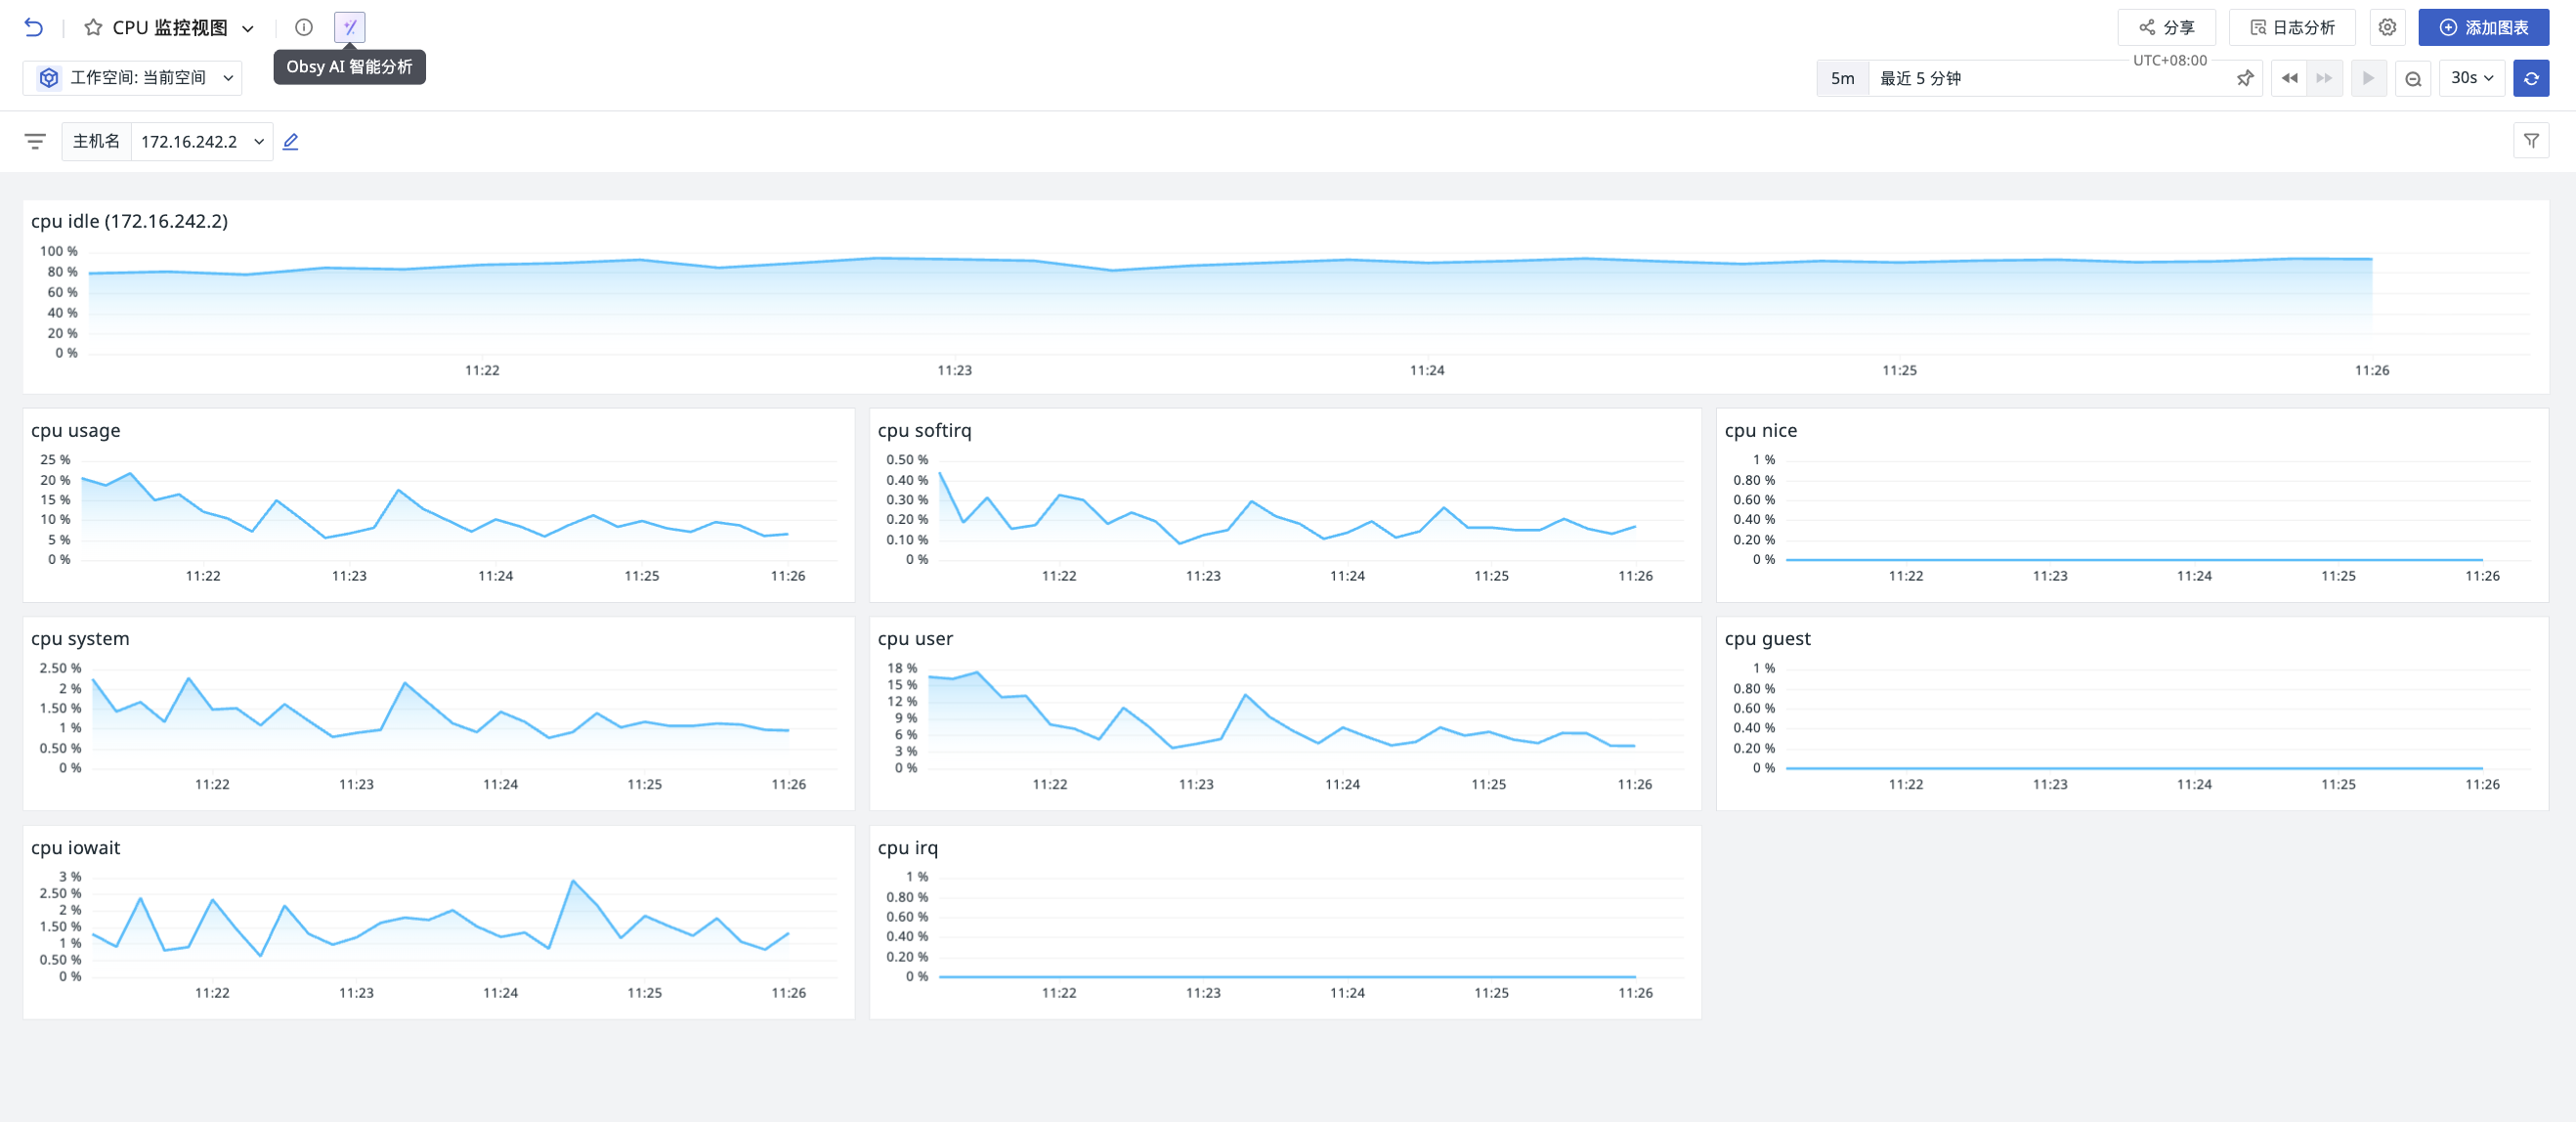Change the 30s refresh interval
Image resolution: width=2576 pixels, height=1122 pixels.
(x=2472, y=78)
